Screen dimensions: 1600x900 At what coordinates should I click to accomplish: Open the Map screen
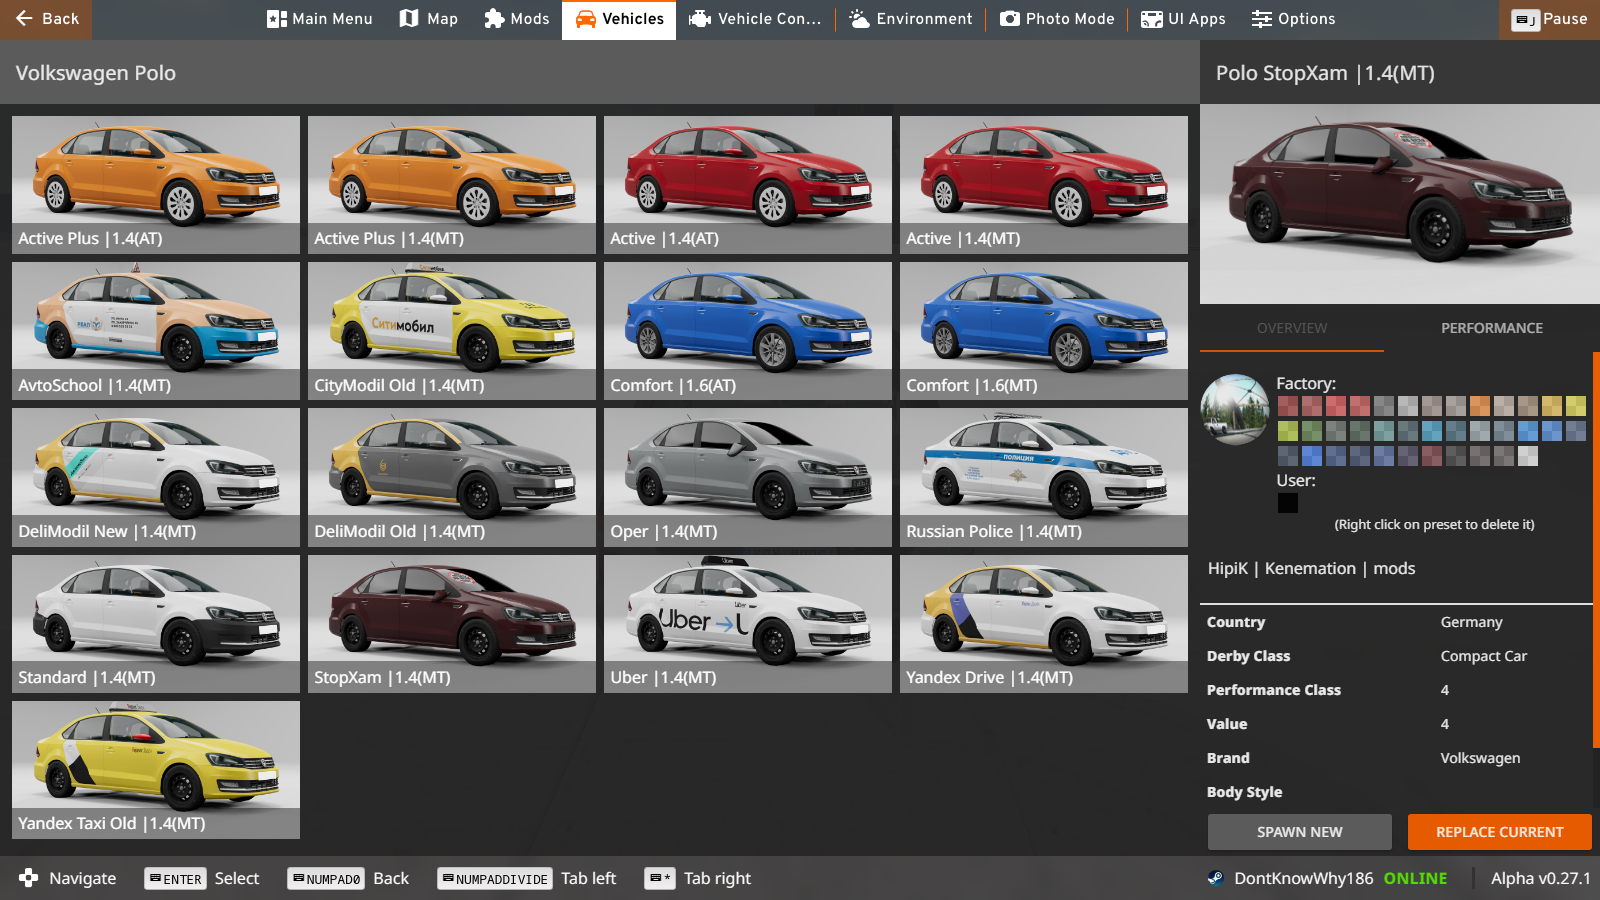[x=428, y=19]
